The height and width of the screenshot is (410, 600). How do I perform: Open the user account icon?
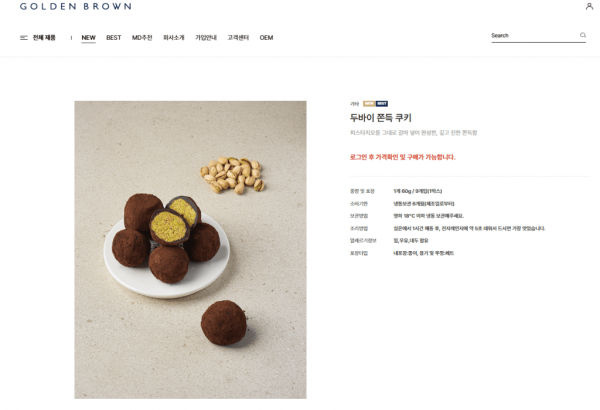[589, 6]
